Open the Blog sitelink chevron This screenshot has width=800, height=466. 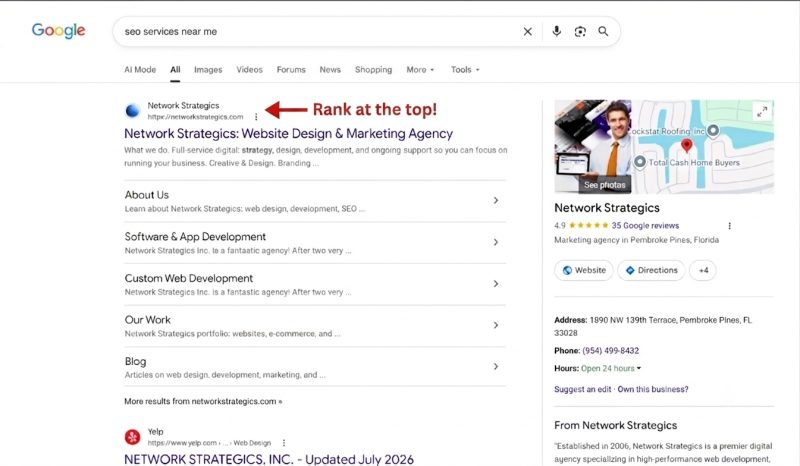[496, 366]
